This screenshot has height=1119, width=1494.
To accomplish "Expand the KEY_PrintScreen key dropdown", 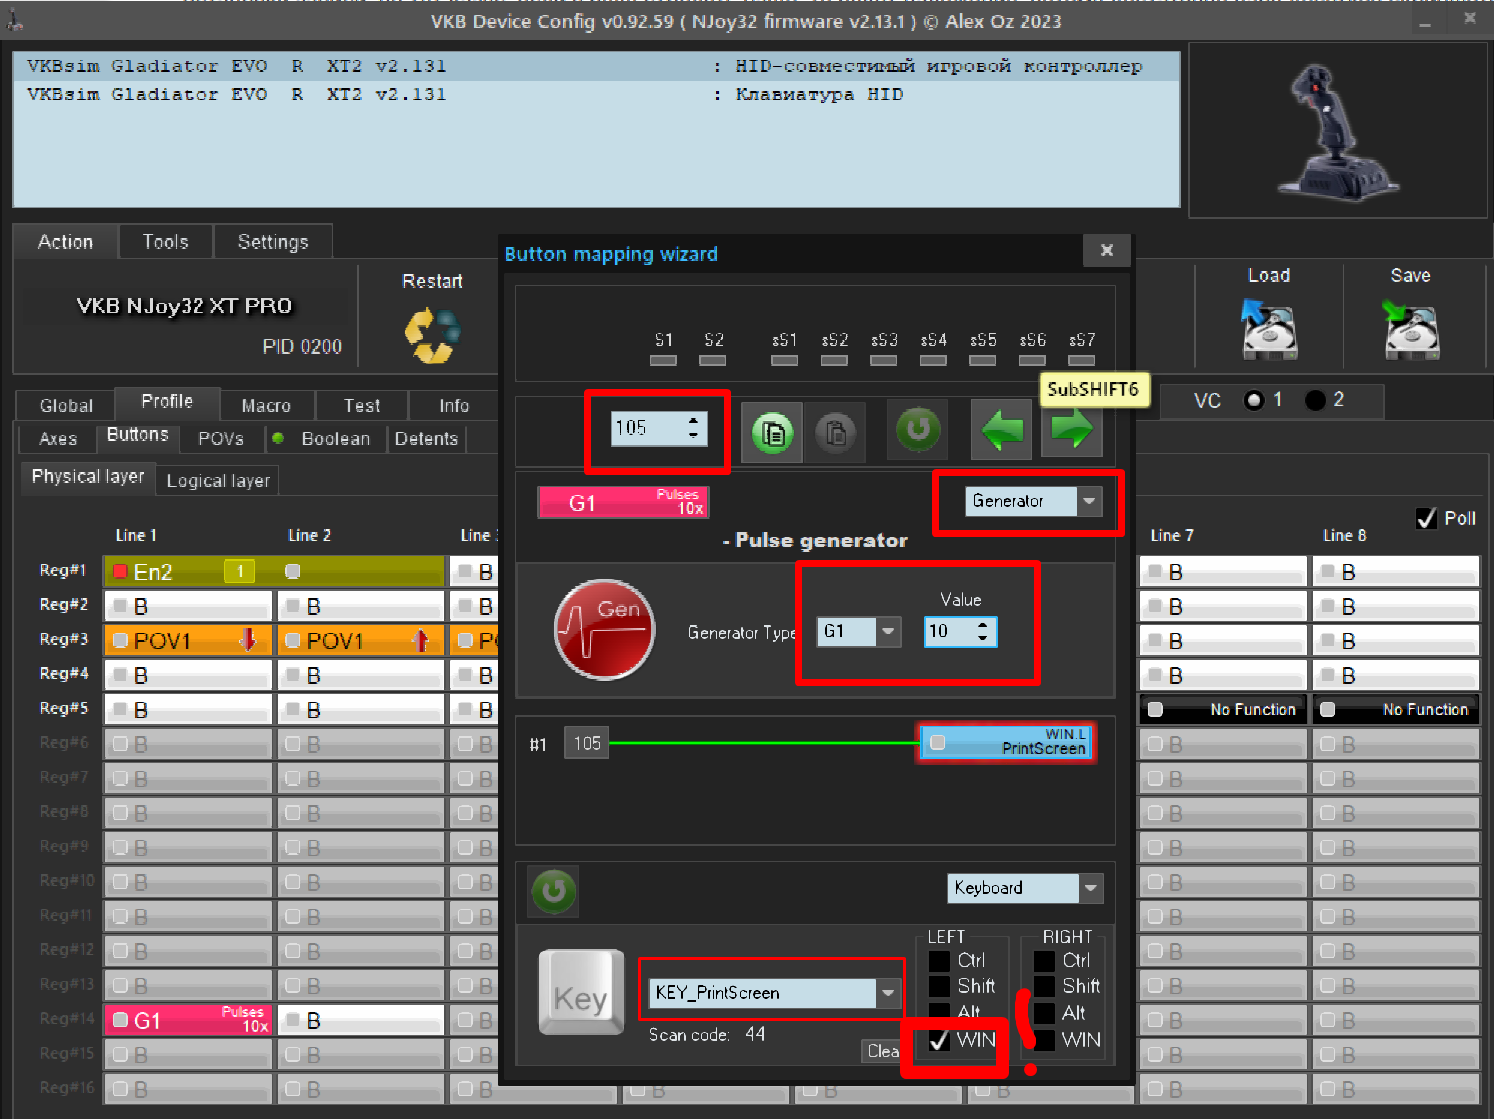I will pos(887,993).
